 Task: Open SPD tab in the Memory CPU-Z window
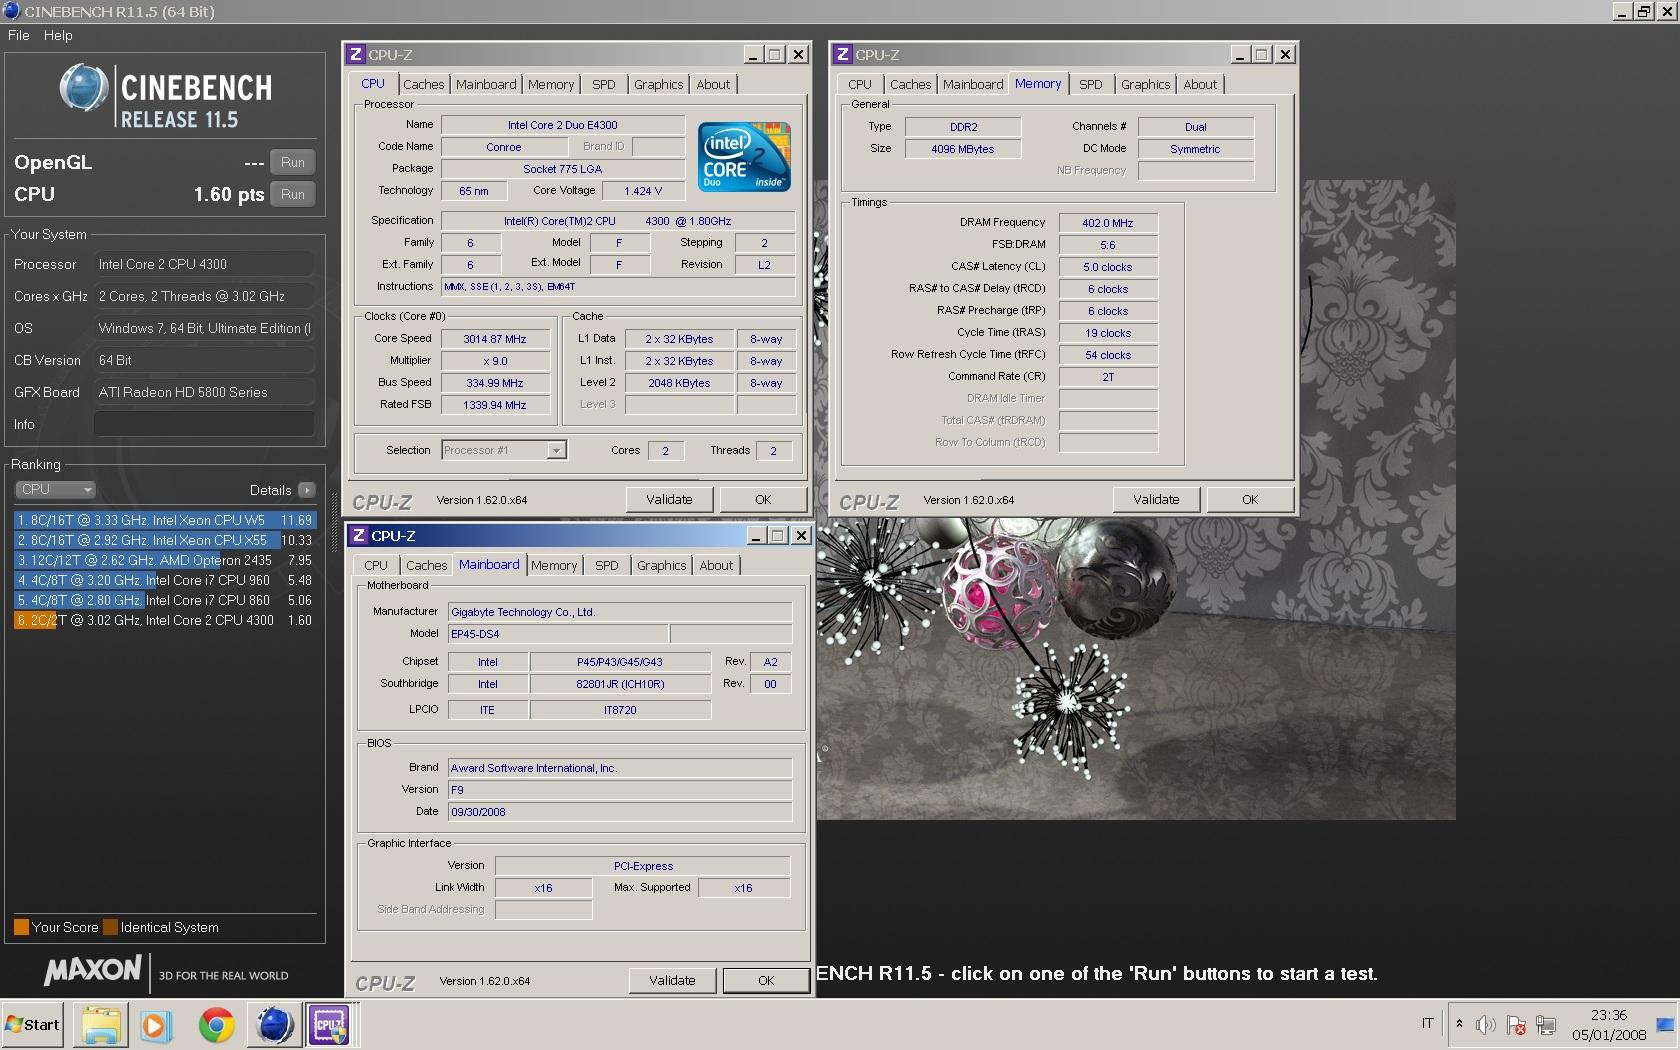pyautogui.click(x=1091, y=85)
